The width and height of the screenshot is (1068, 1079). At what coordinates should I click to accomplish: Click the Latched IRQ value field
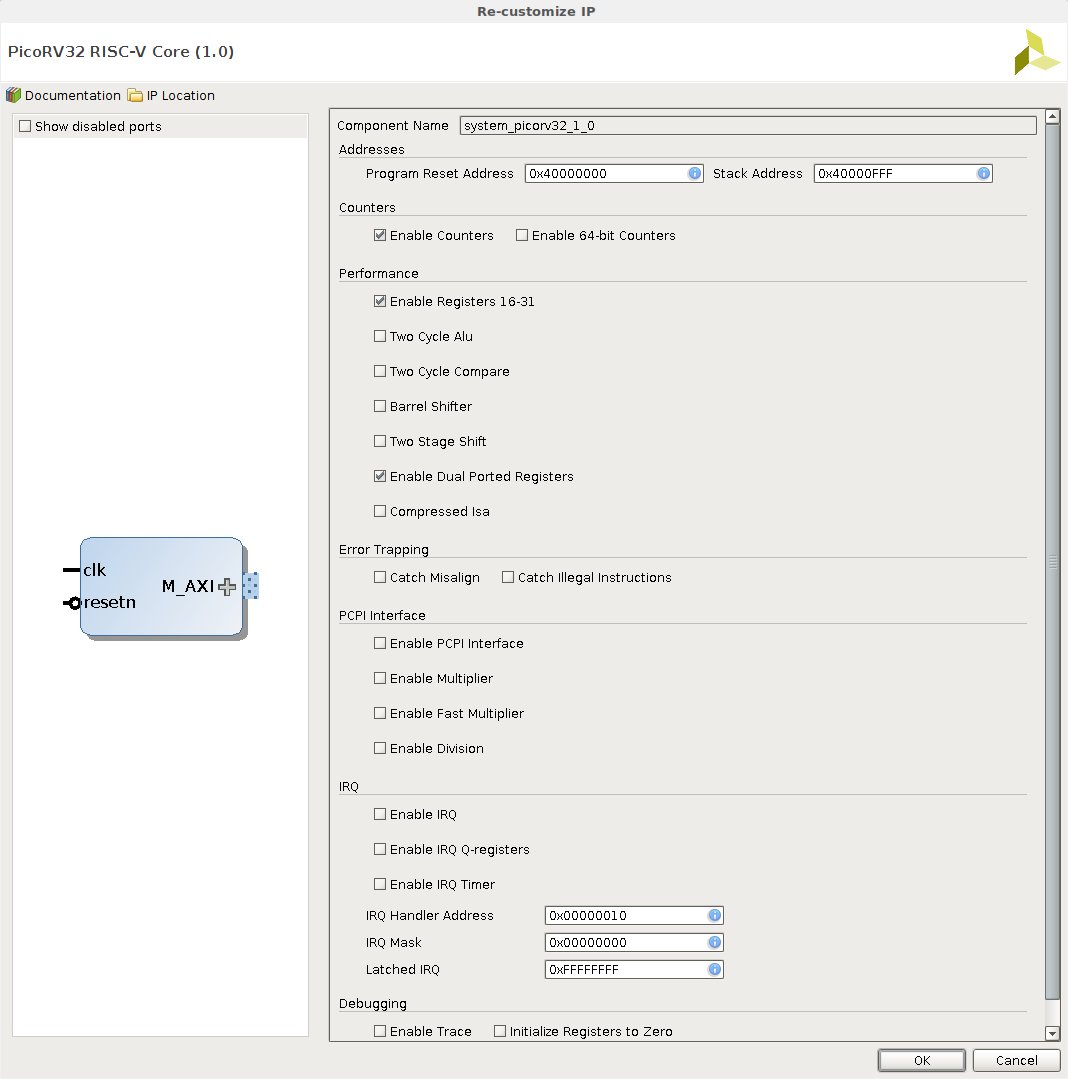[x=634, y=969]
